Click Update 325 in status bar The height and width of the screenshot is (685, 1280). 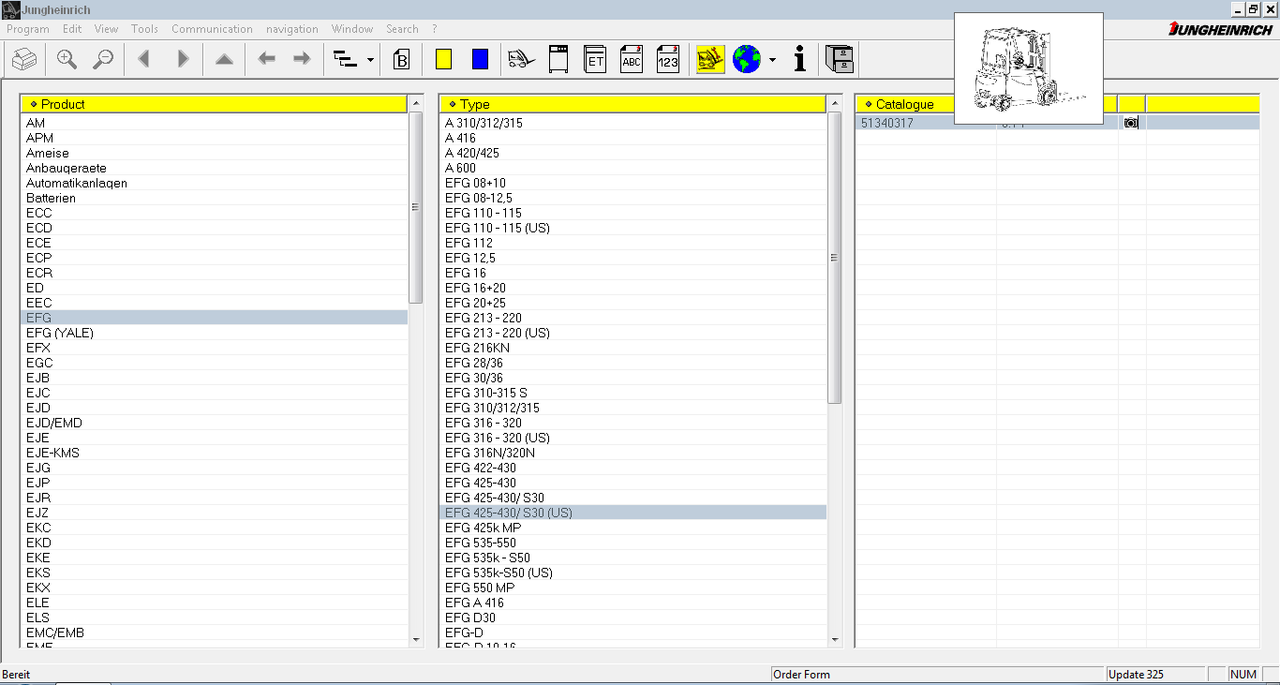[x=1135, y=675]
